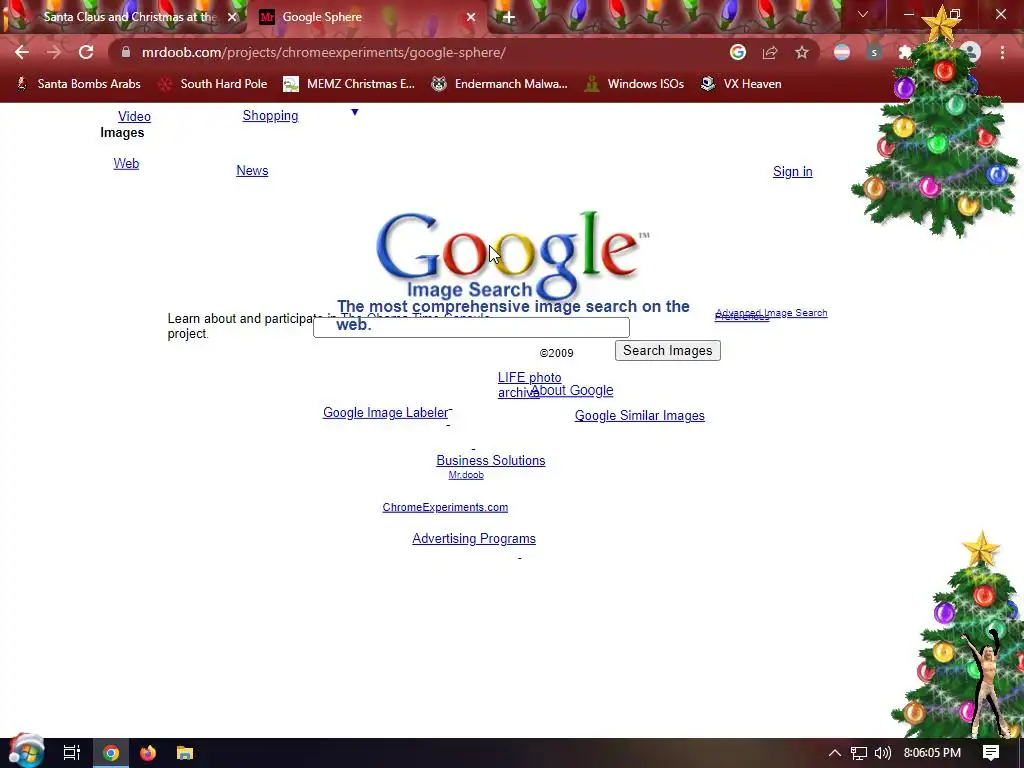Open the Santa Bombs Arabs bookmark
Viewport: 1024px width, 768px height.
tap(78, 84)
